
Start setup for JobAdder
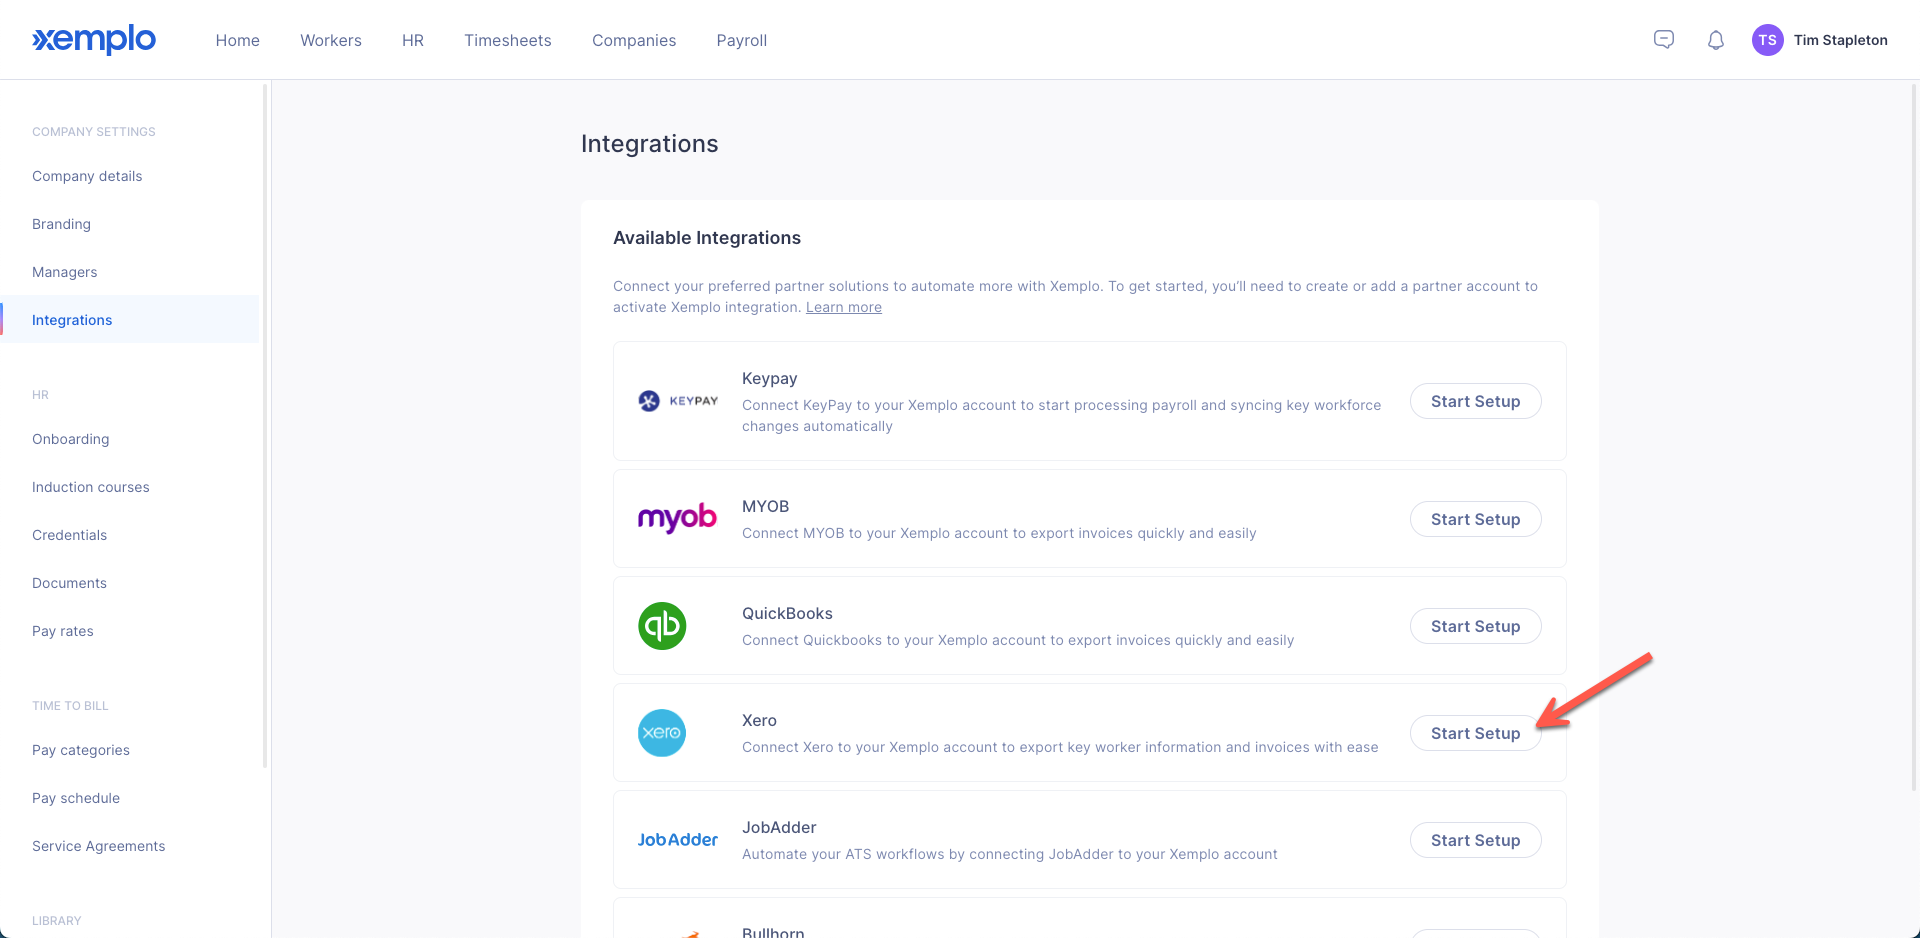[x=1476, y=840]
